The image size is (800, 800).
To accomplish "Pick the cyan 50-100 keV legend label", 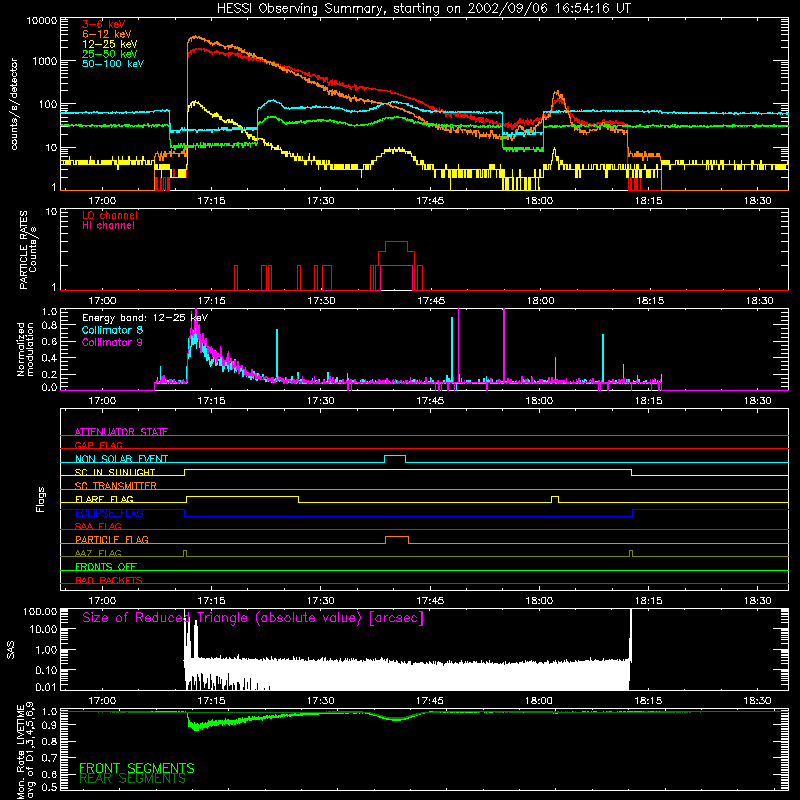I will pos(113,64).
